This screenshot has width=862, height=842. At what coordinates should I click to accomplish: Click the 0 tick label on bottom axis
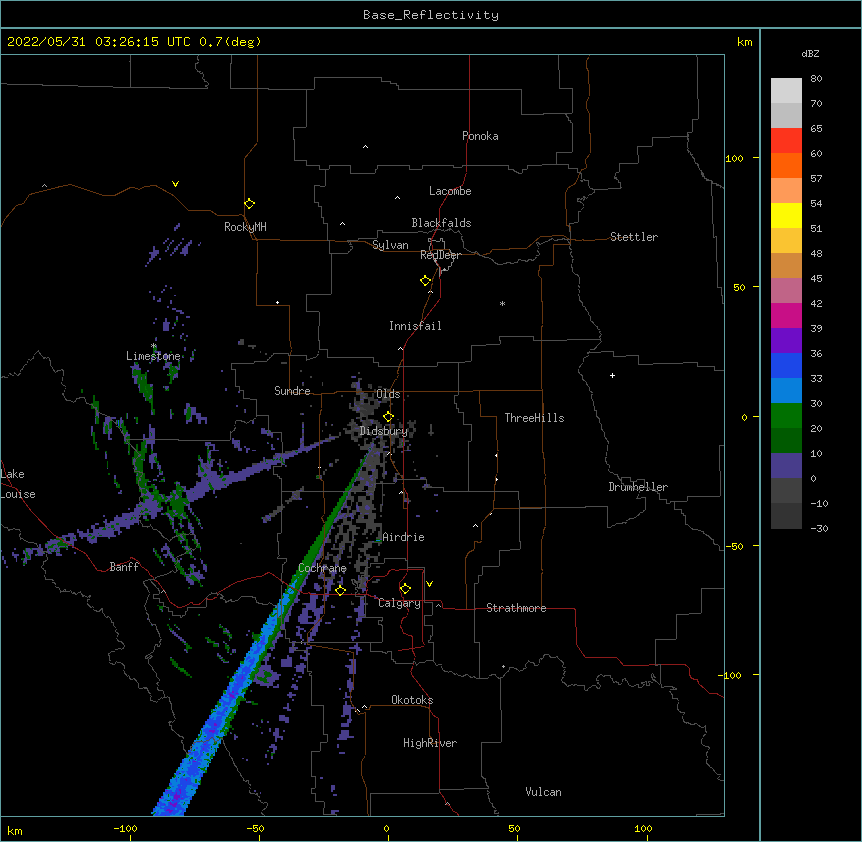(x=386, y=828)
